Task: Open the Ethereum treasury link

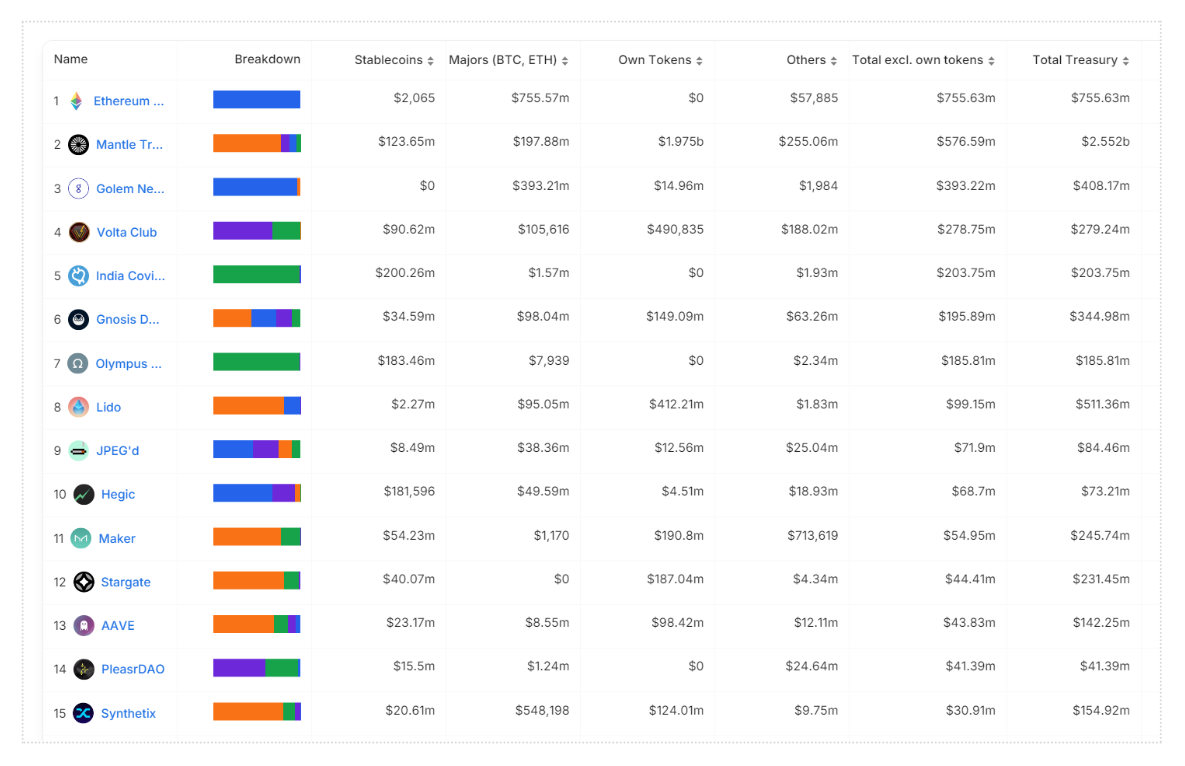Action: point(128,100)
